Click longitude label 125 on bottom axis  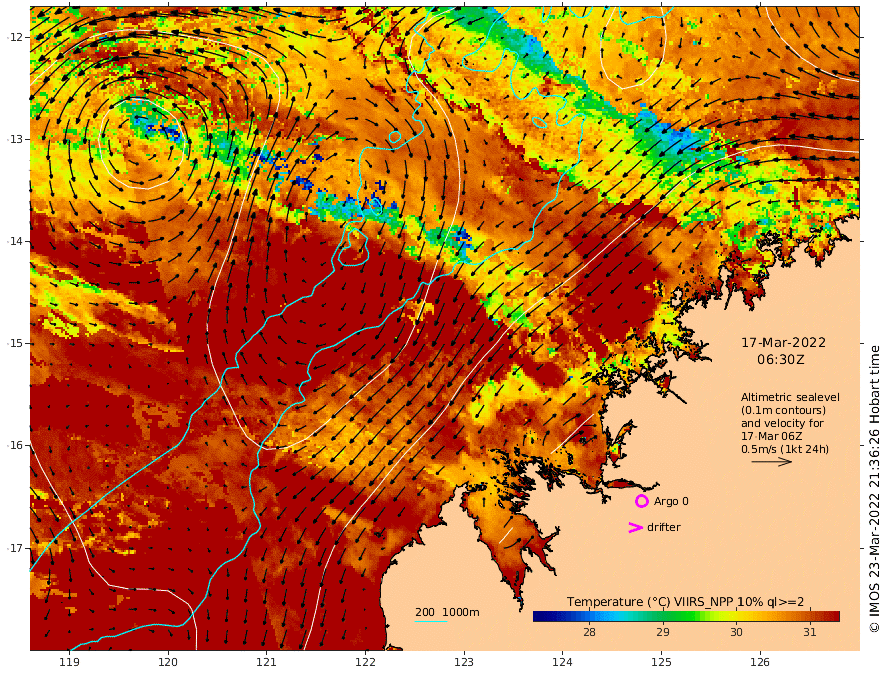662,662
